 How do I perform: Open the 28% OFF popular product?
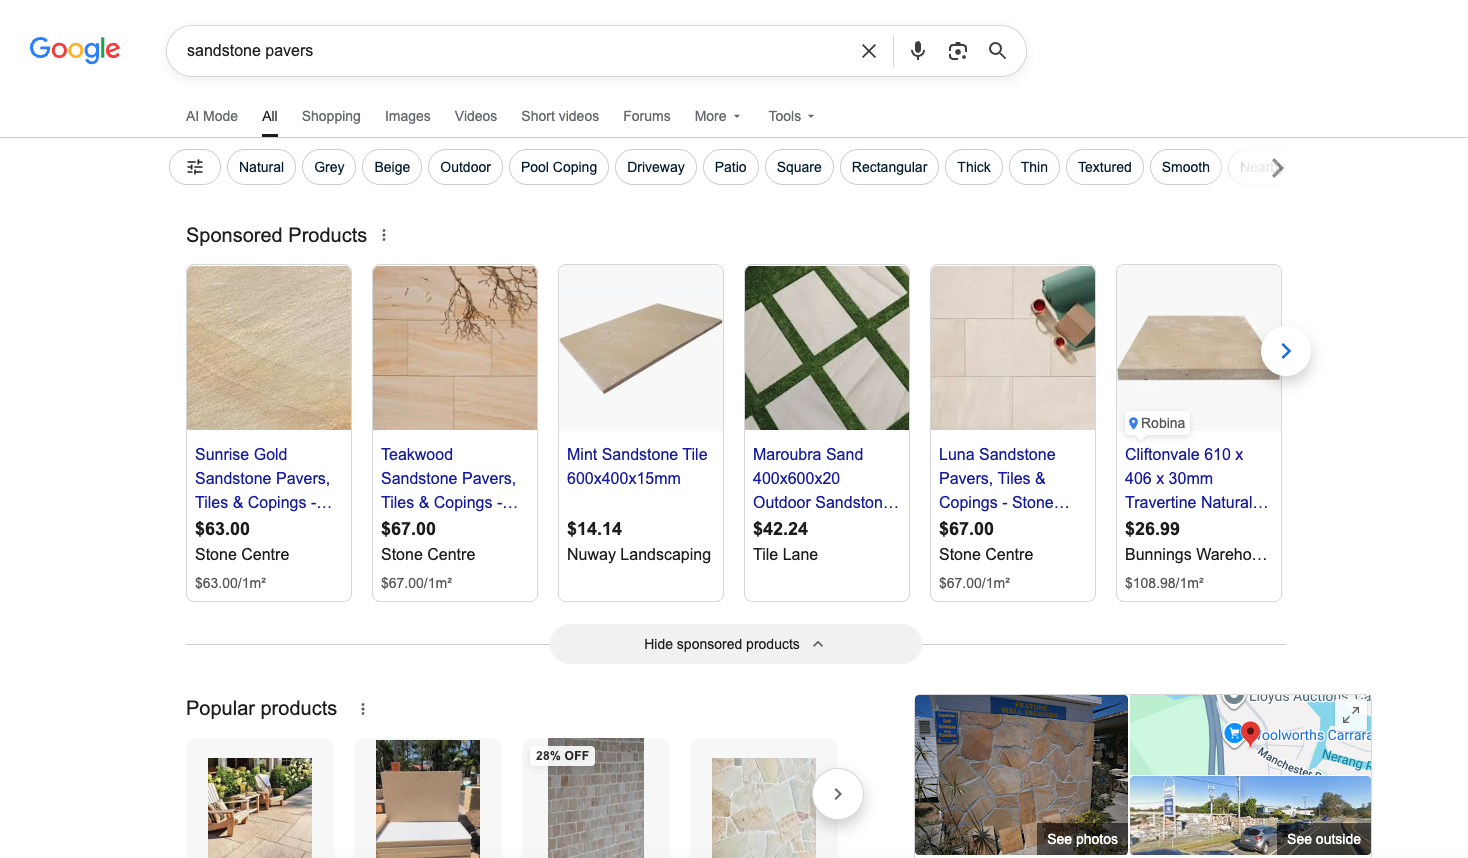click(596, 798)
